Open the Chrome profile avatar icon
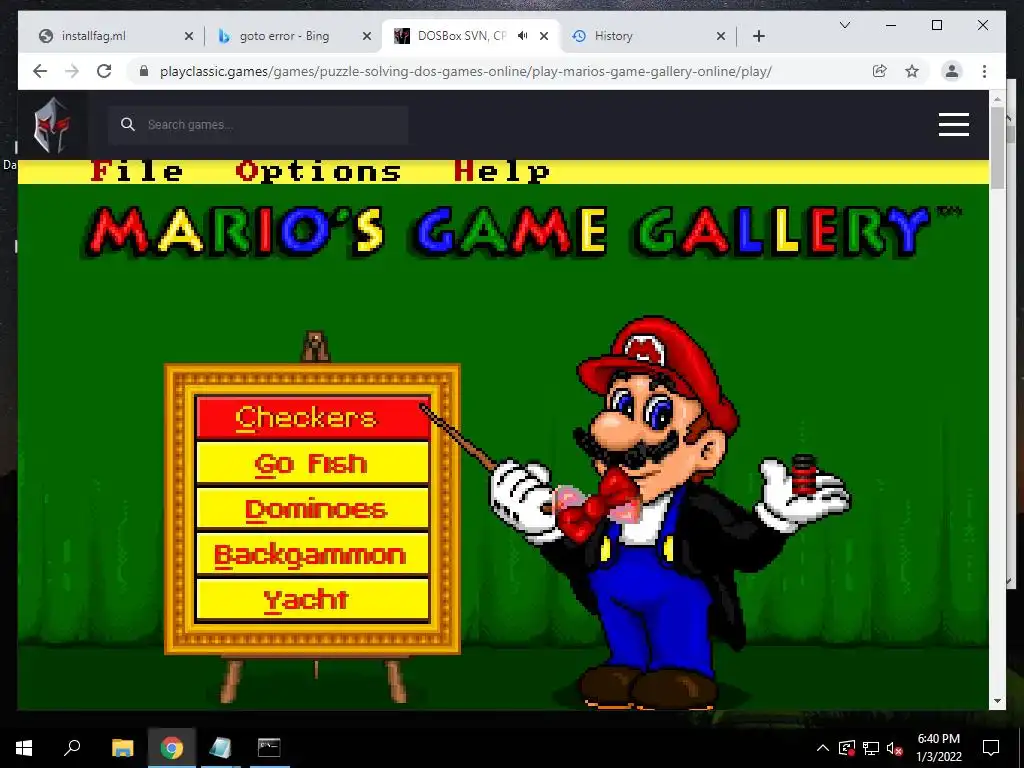 (x=952, y=71)
